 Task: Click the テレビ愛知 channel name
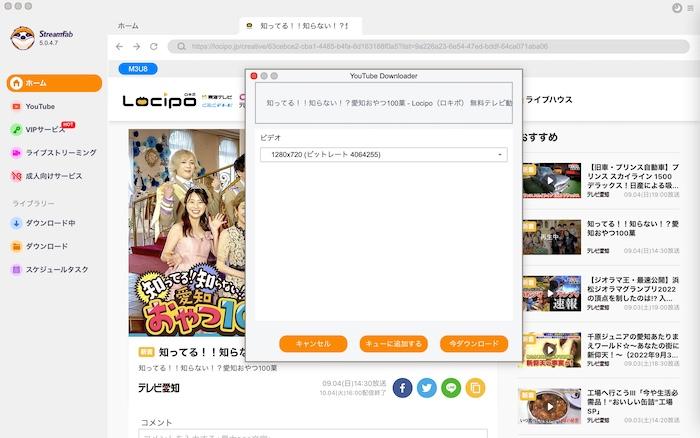pyautogui.click(x=159, y=388)
